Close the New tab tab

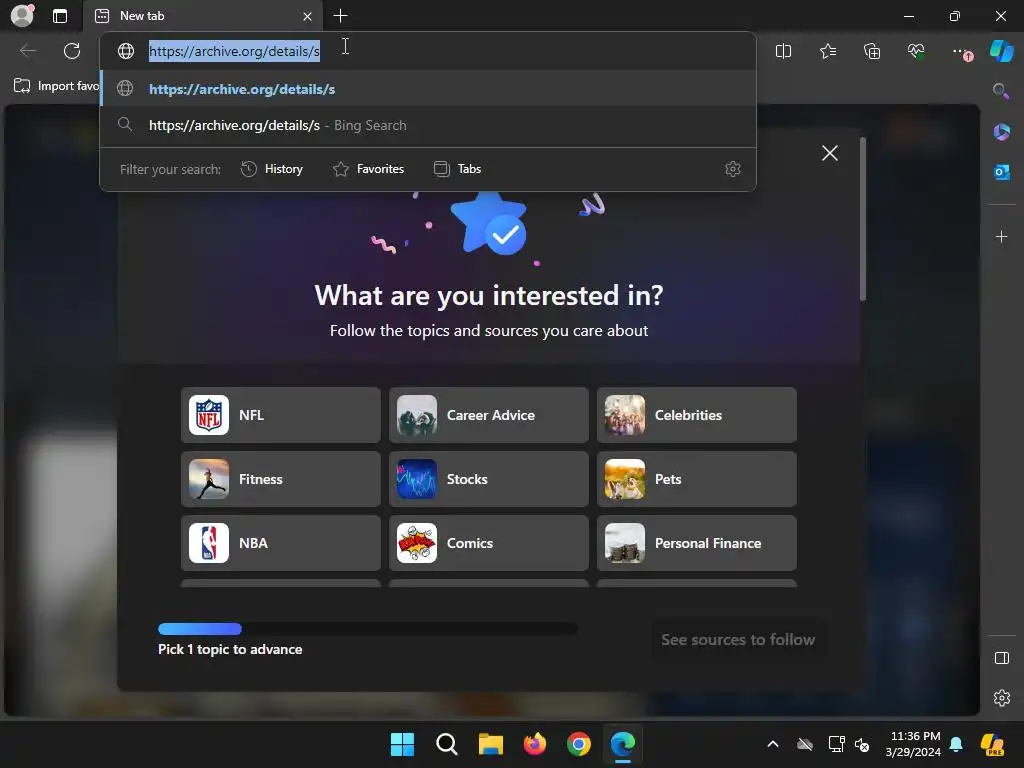[307, 16]
